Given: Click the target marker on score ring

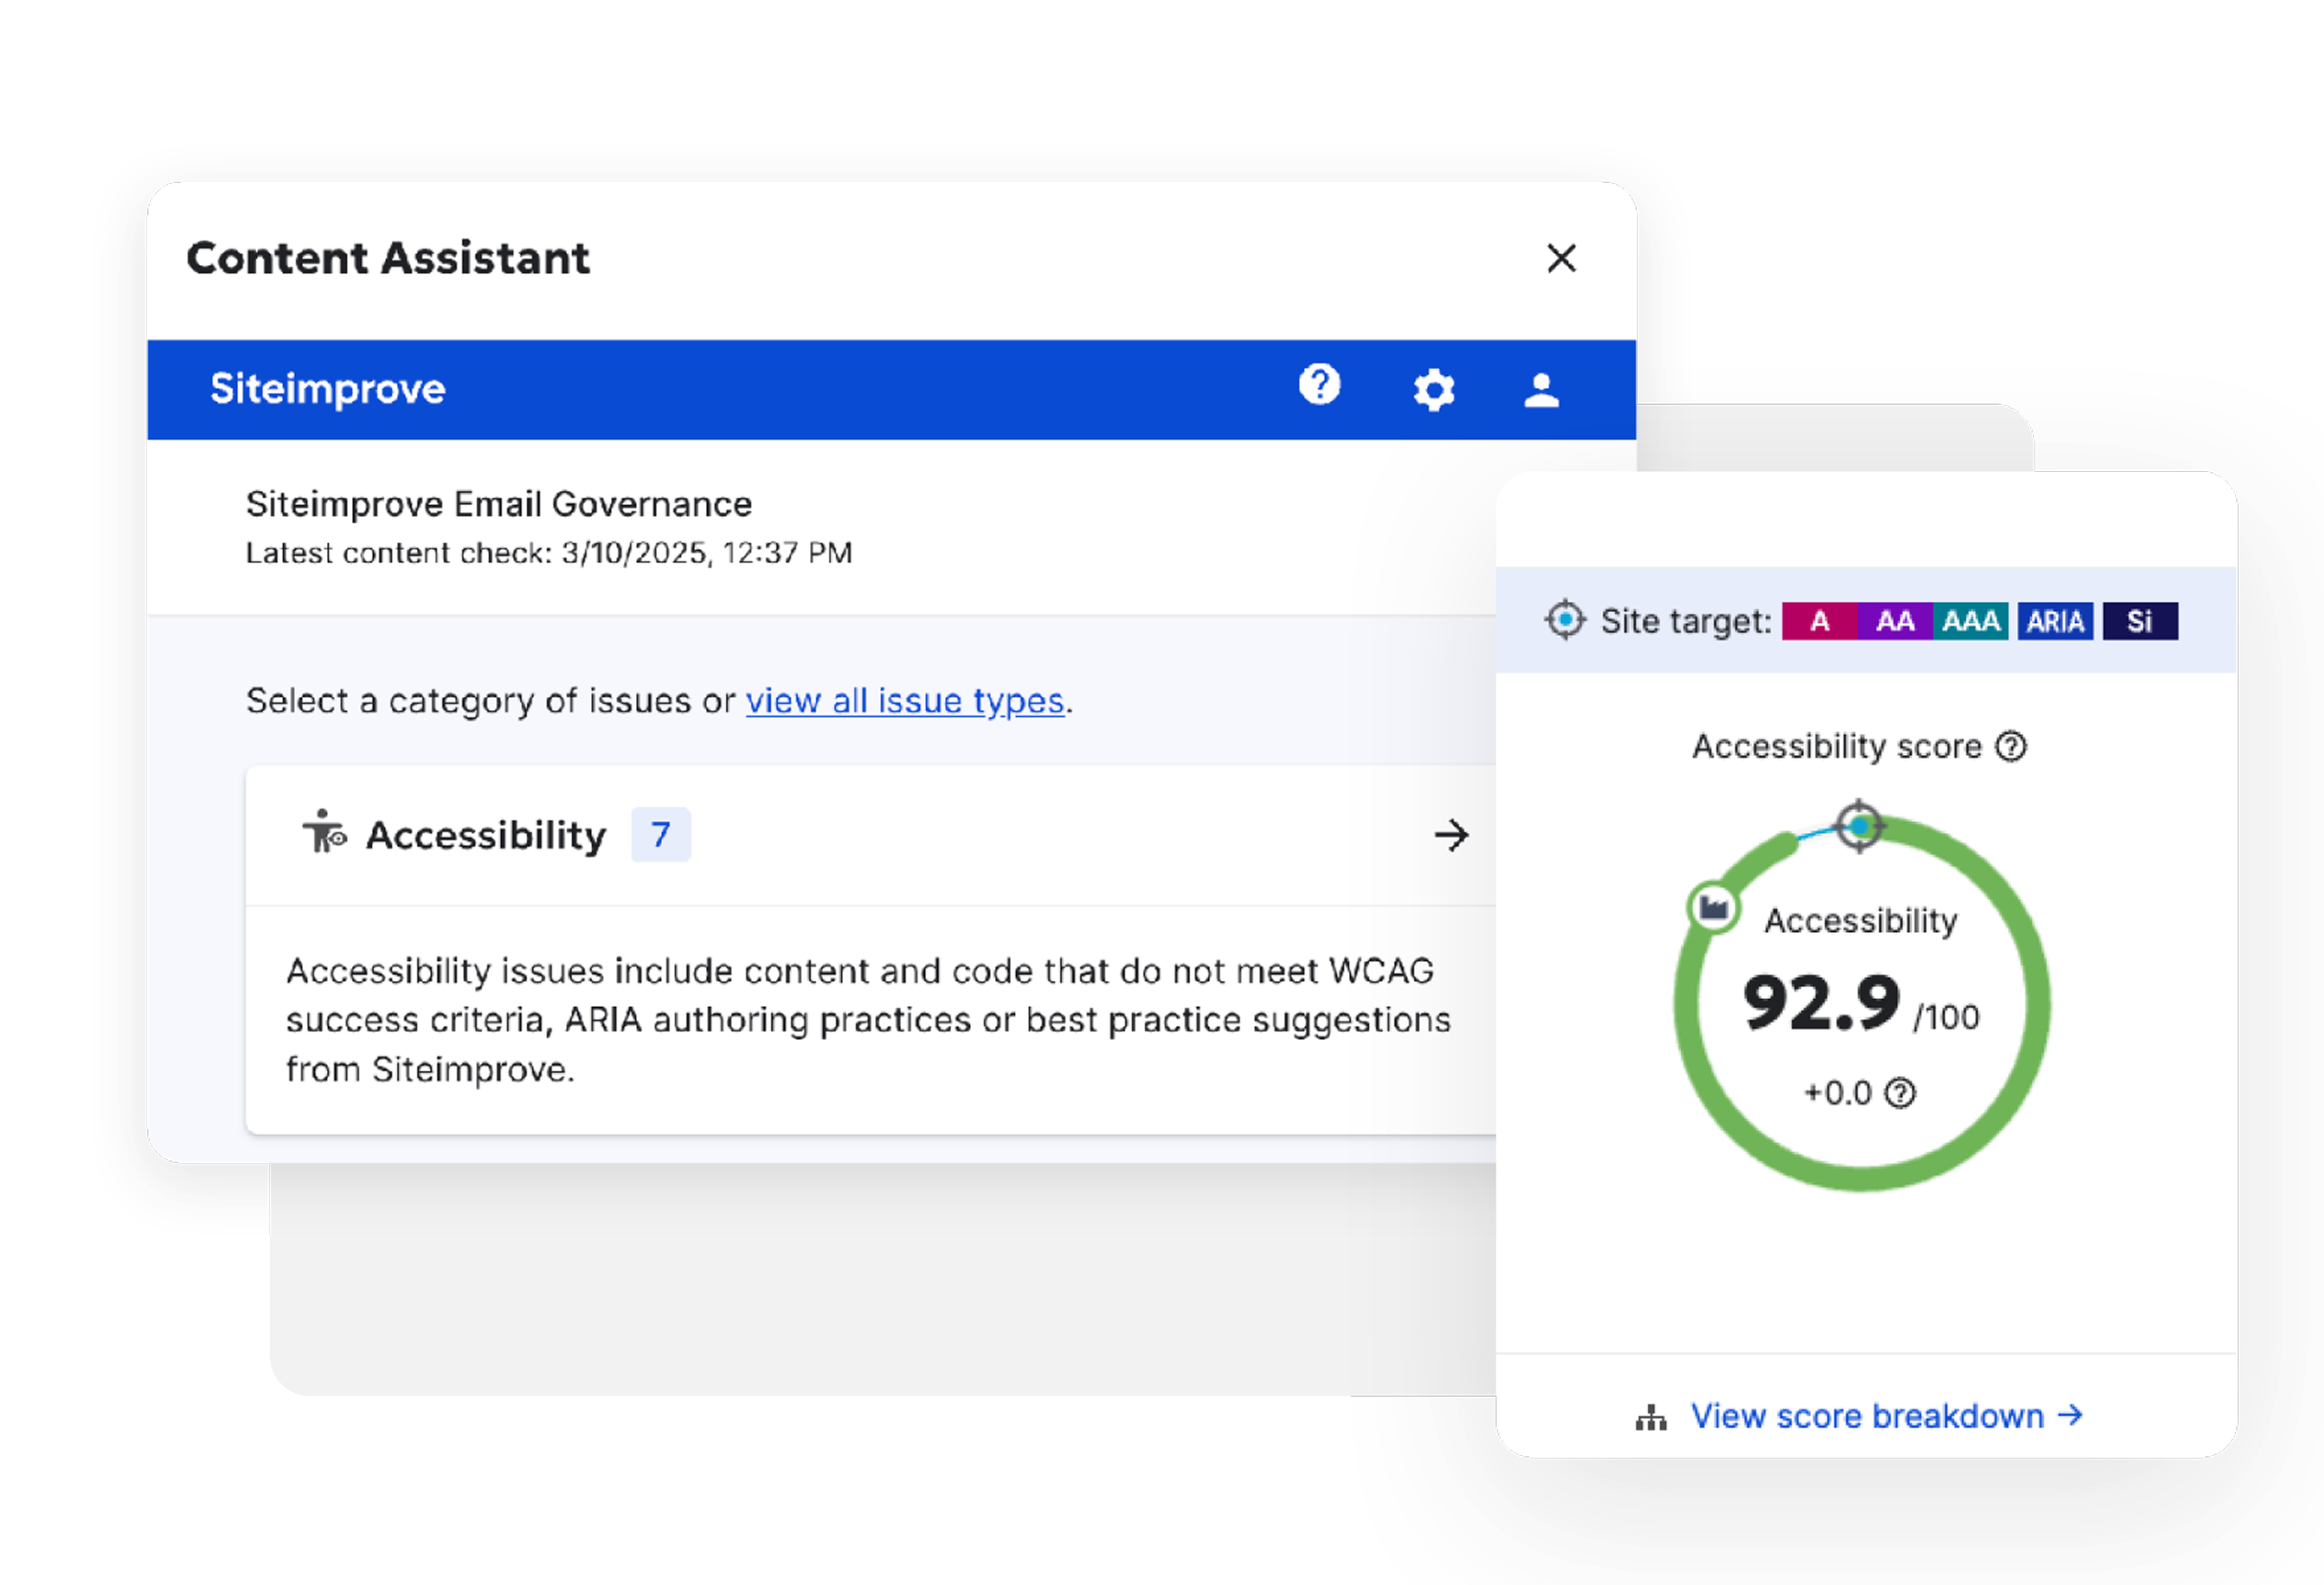Looking at the screenshot, I should tap(1859, 826).
